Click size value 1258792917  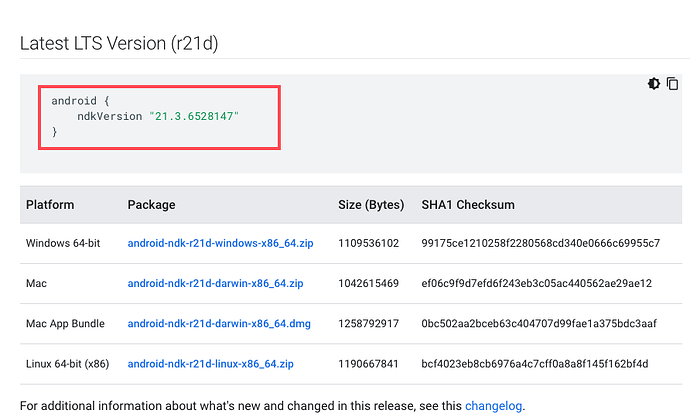coord(368,324)
